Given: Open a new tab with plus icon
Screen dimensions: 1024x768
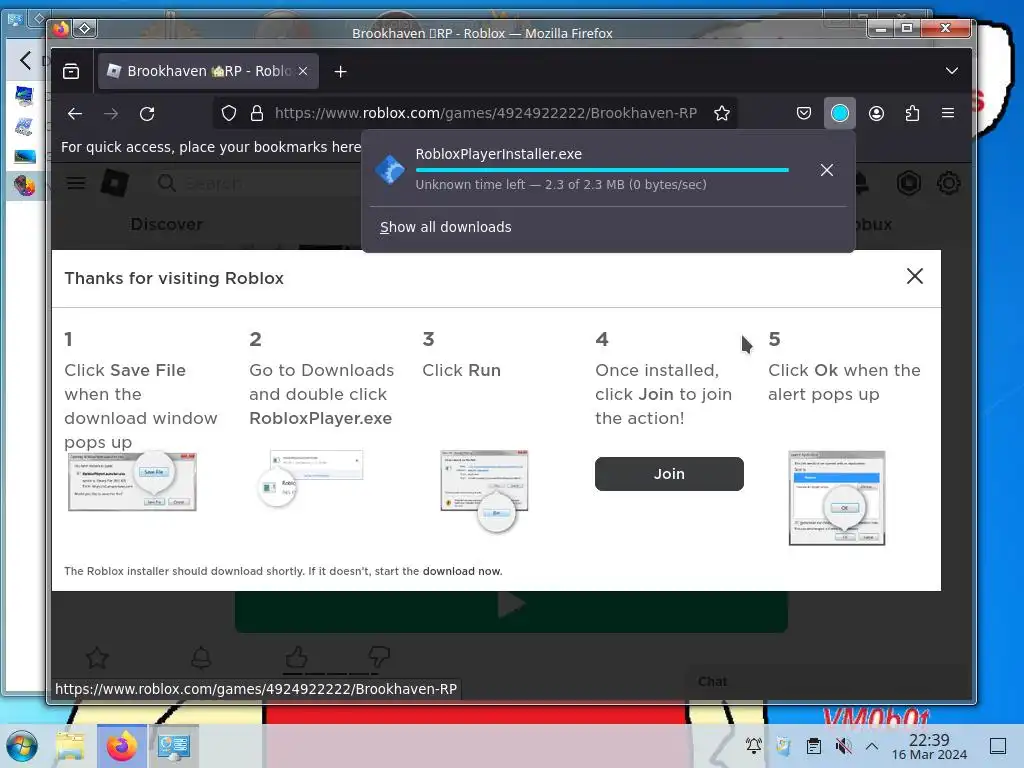Looking at the screenshot, I should (340, 72).
